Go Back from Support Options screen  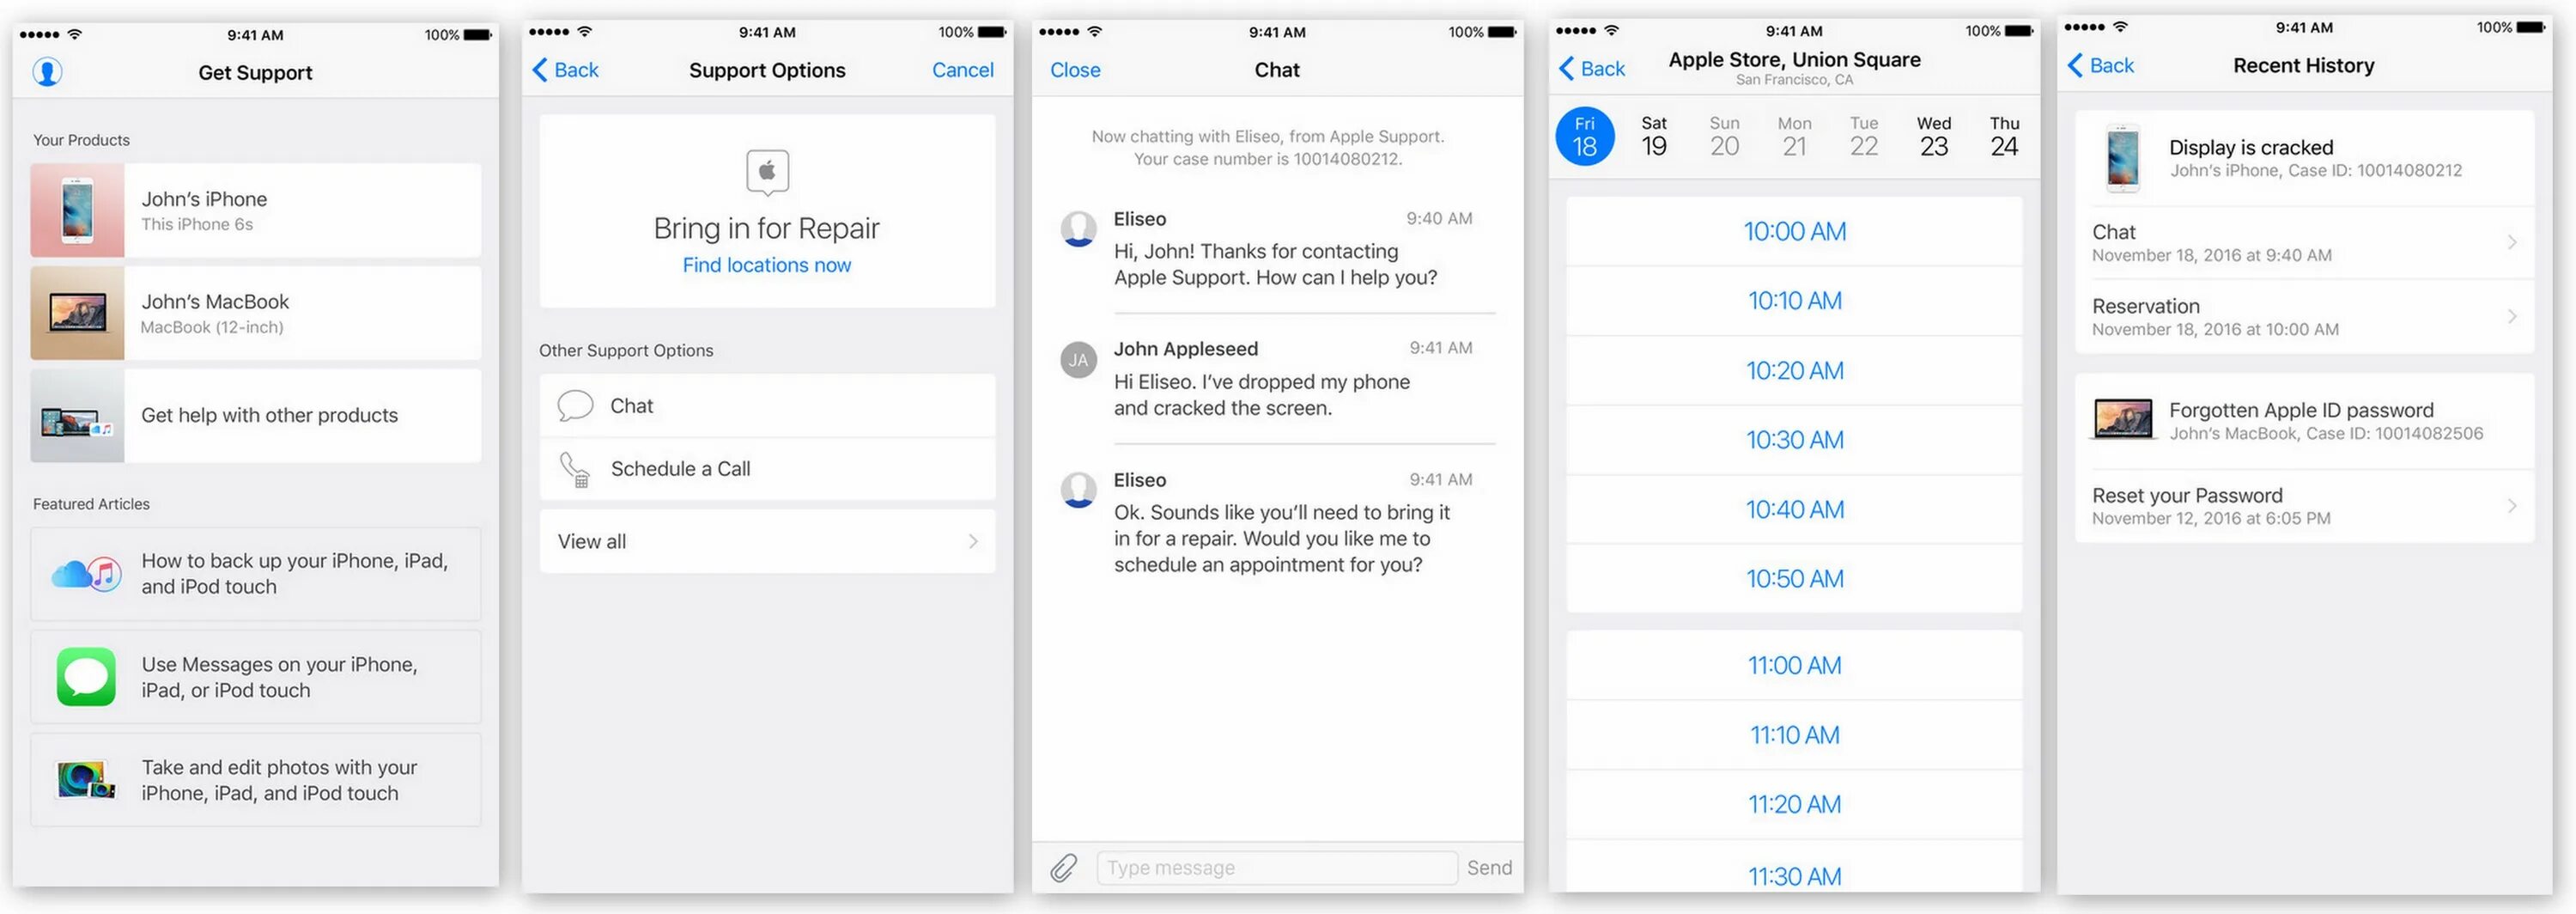pyautogui.click(x=565, y=70)
